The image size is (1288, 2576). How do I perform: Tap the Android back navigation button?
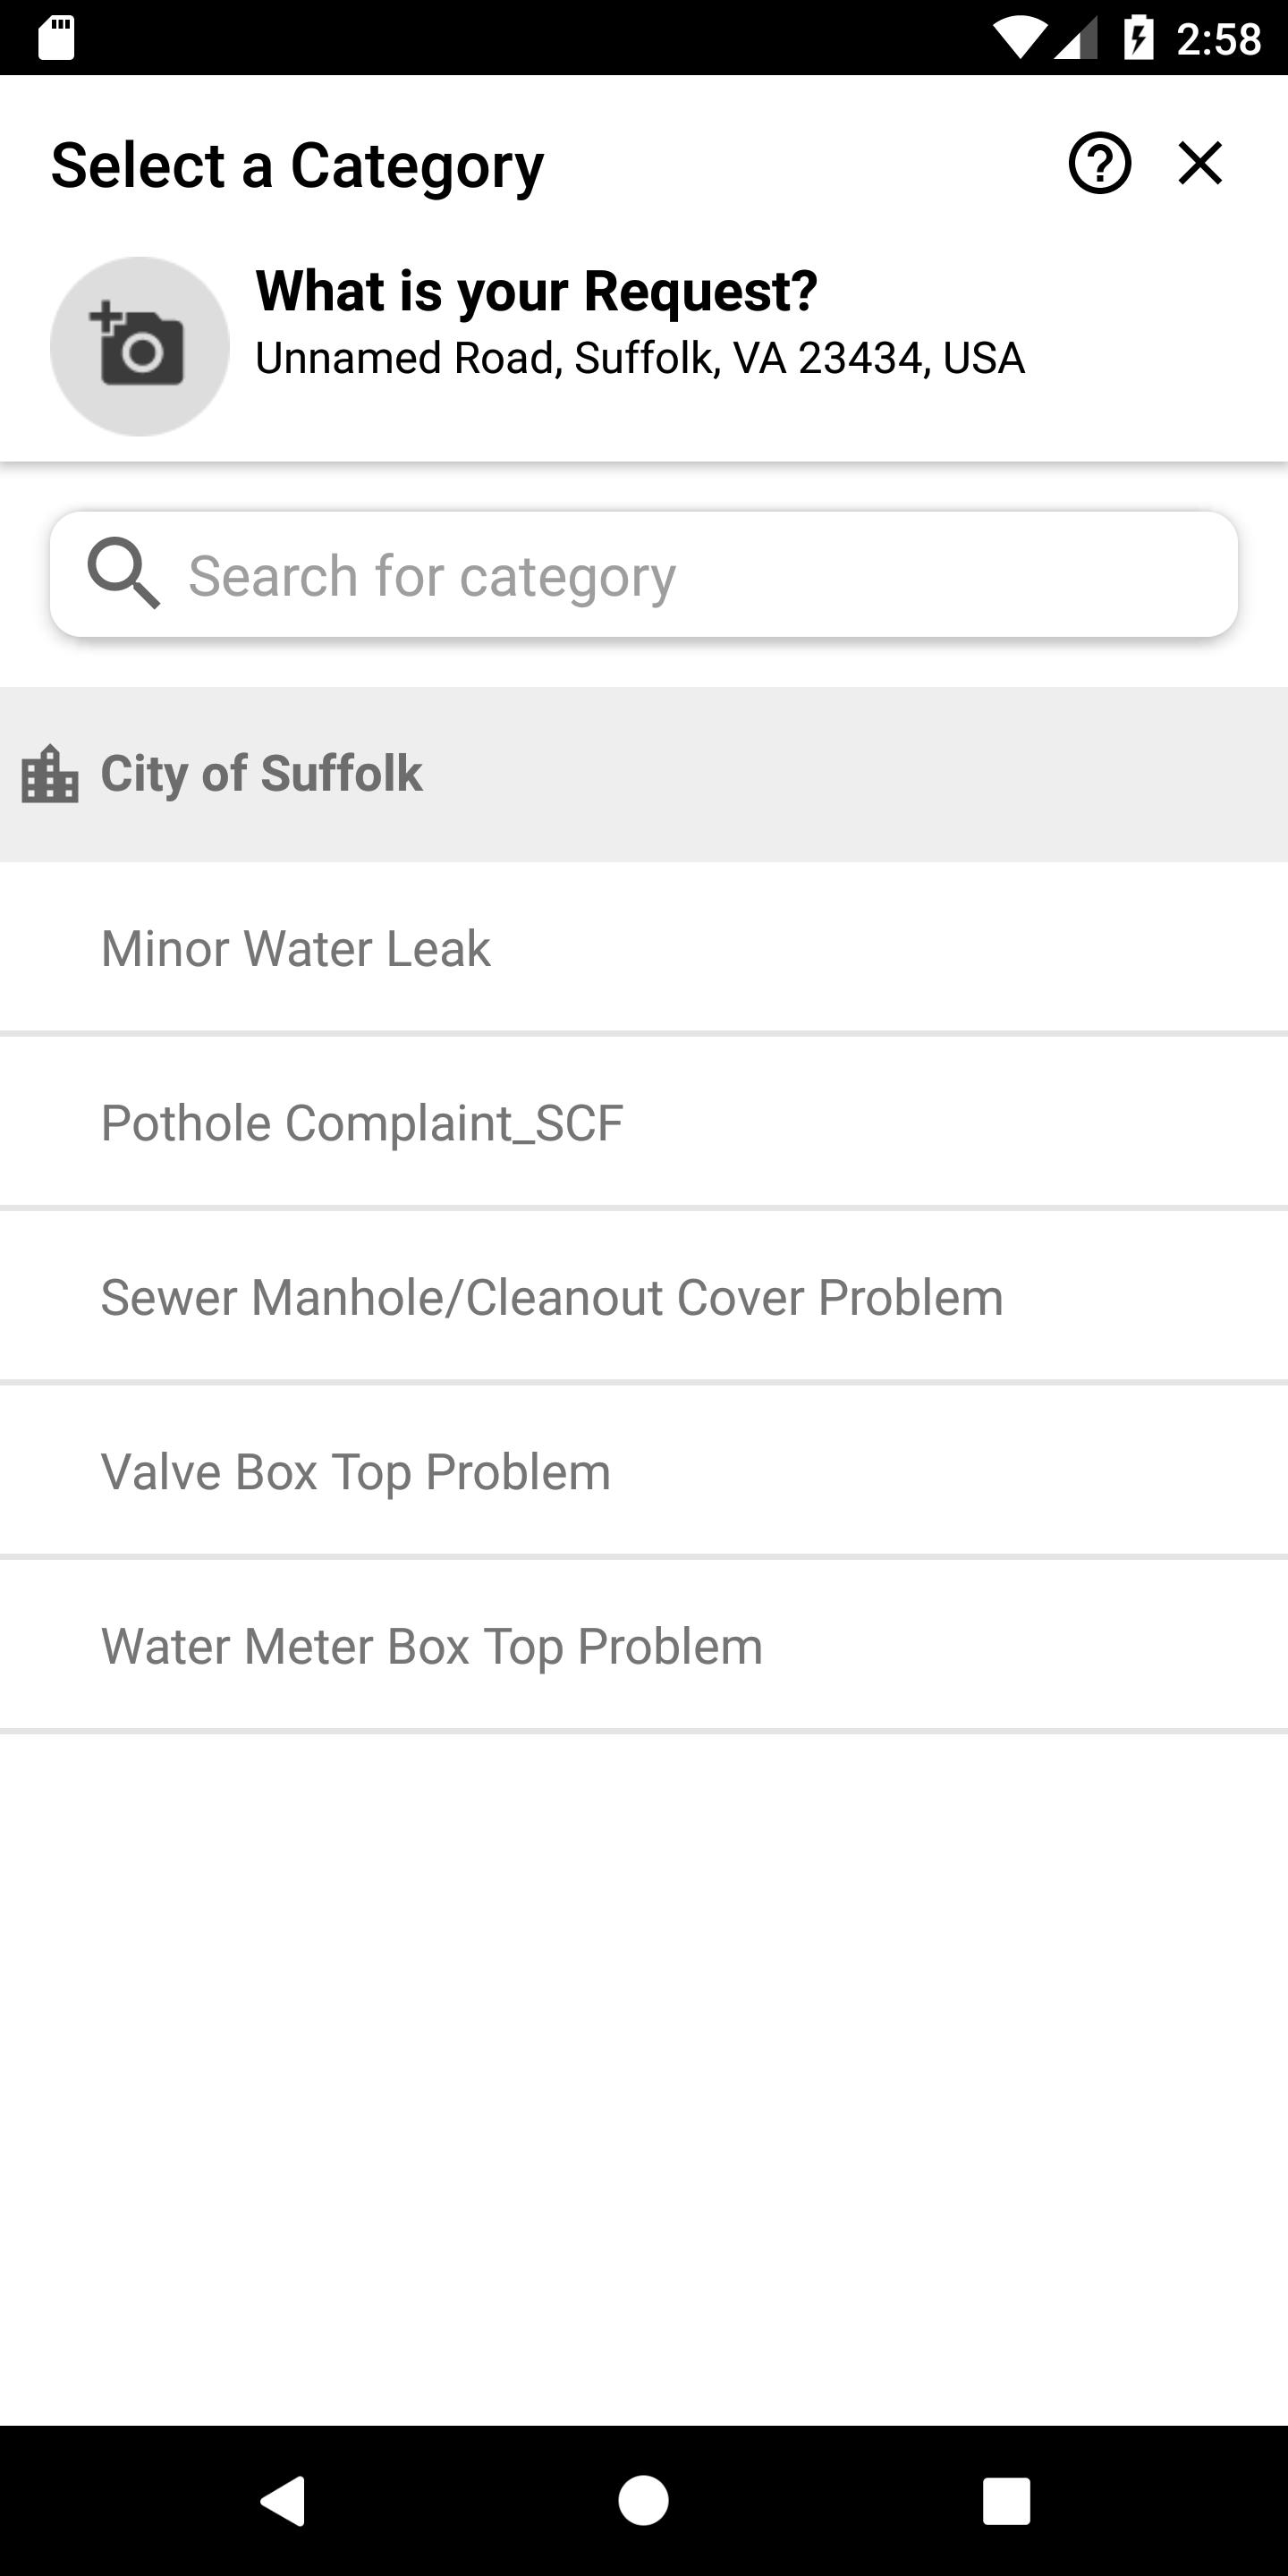click(x=282, y=2501)
